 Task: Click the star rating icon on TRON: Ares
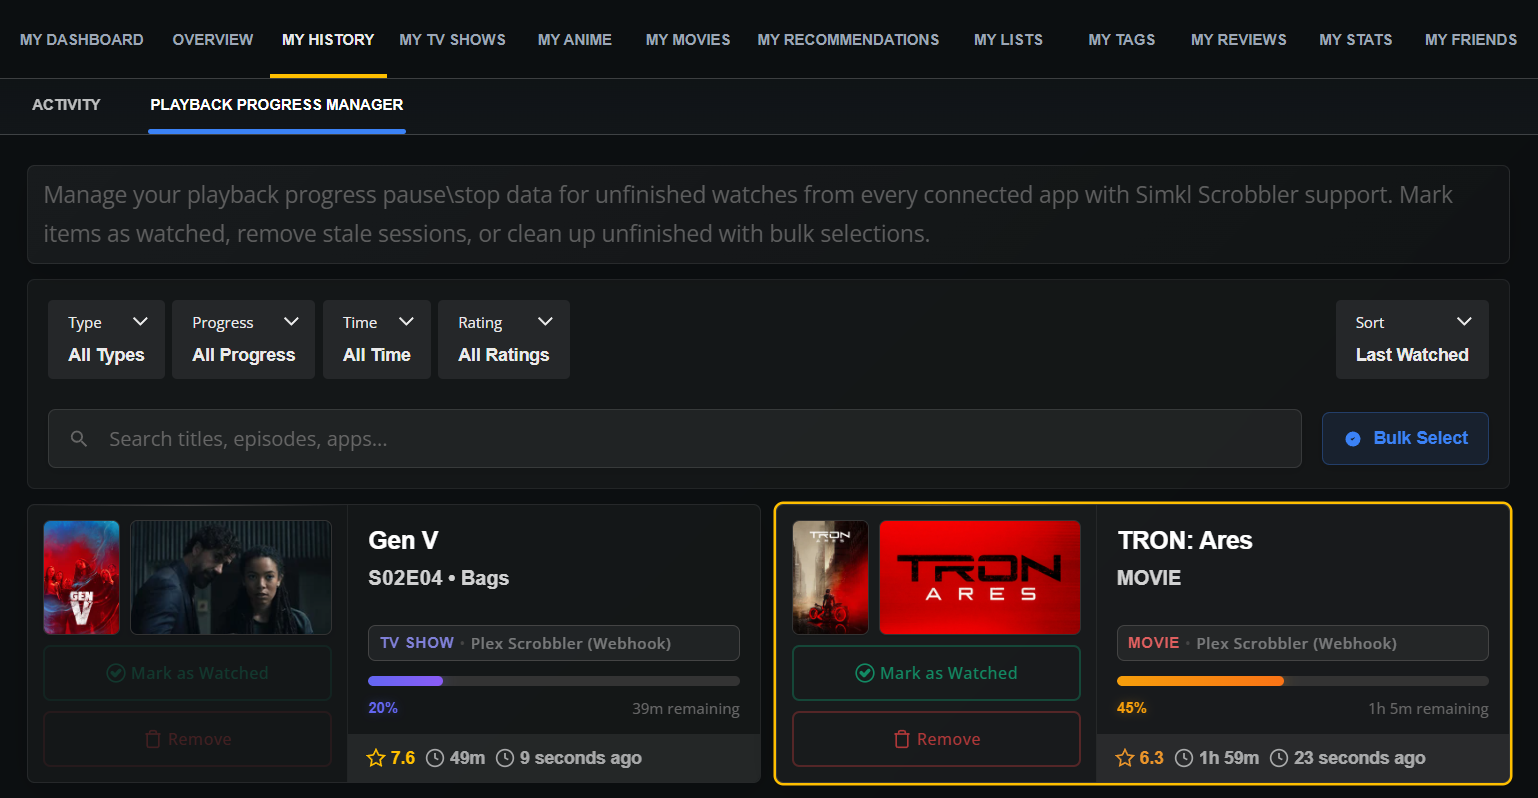[x=1125, y=758]
